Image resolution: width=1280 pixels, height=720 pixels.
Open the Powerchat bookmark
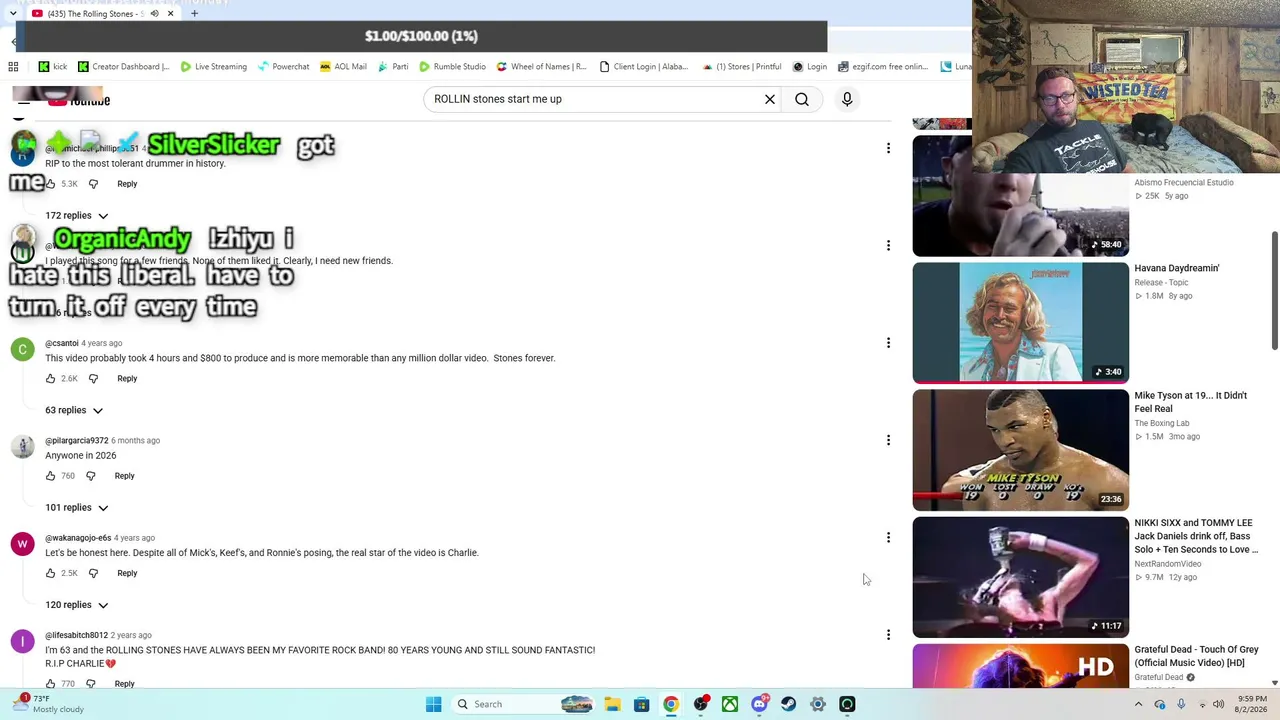pos(284,67)
